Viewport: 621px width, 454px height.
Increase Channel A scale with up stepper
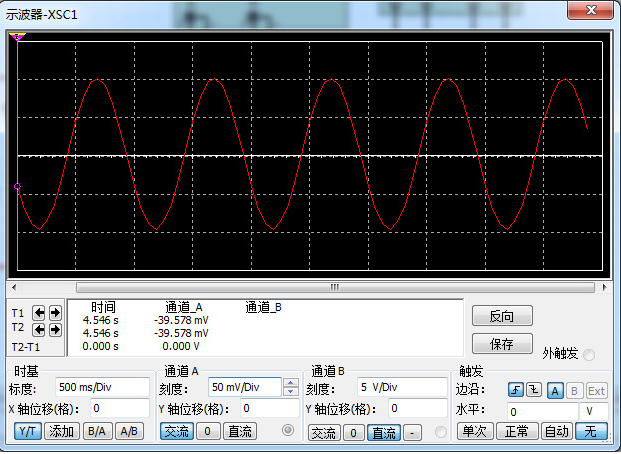coord(291,383)
